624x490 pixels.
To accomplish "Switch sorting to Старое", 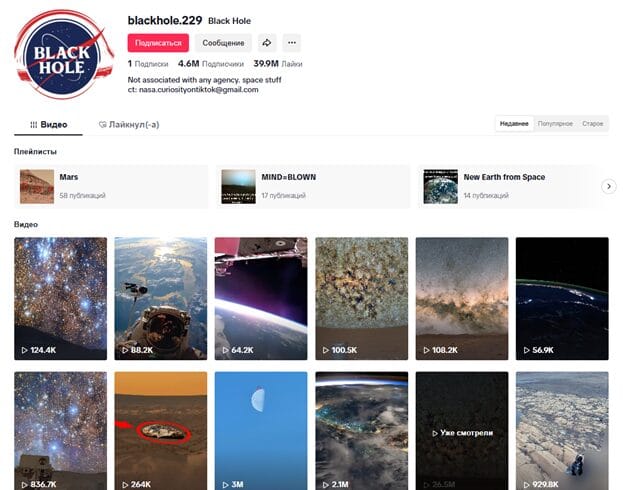I will [593, 124].
